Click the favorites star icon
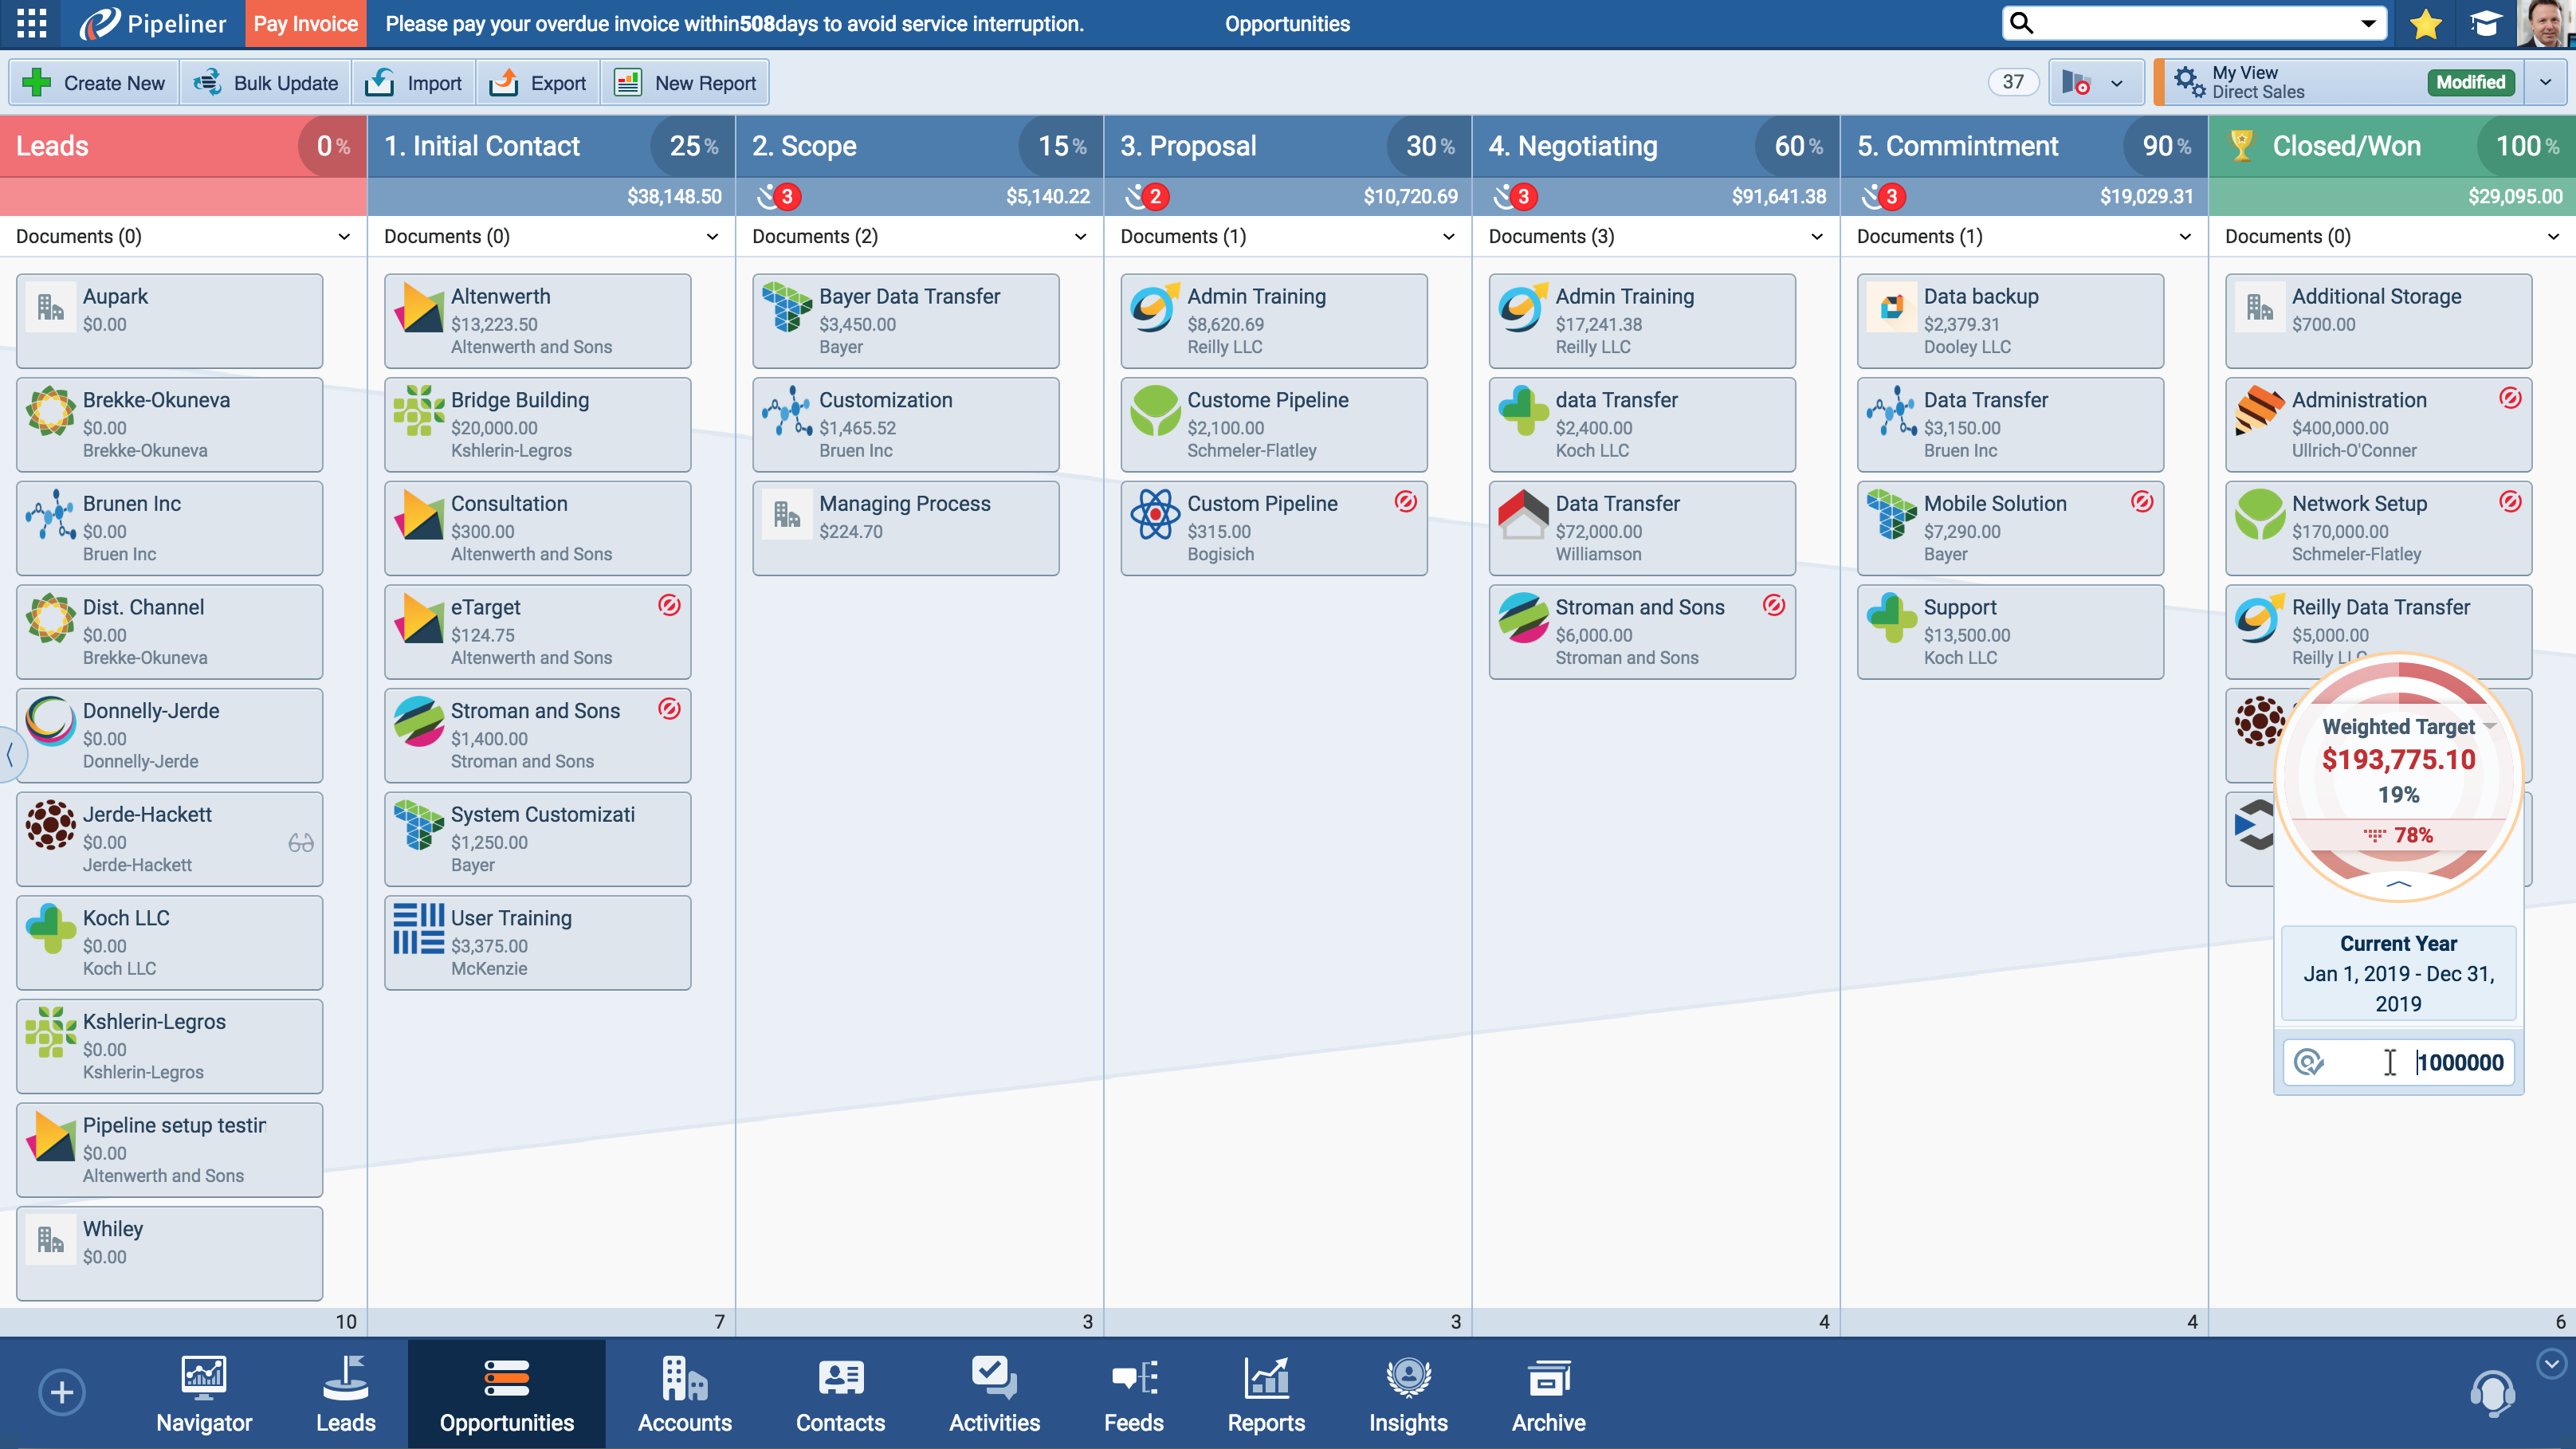Screen dimensions: 2576x1449 [x=2425, y=23]
